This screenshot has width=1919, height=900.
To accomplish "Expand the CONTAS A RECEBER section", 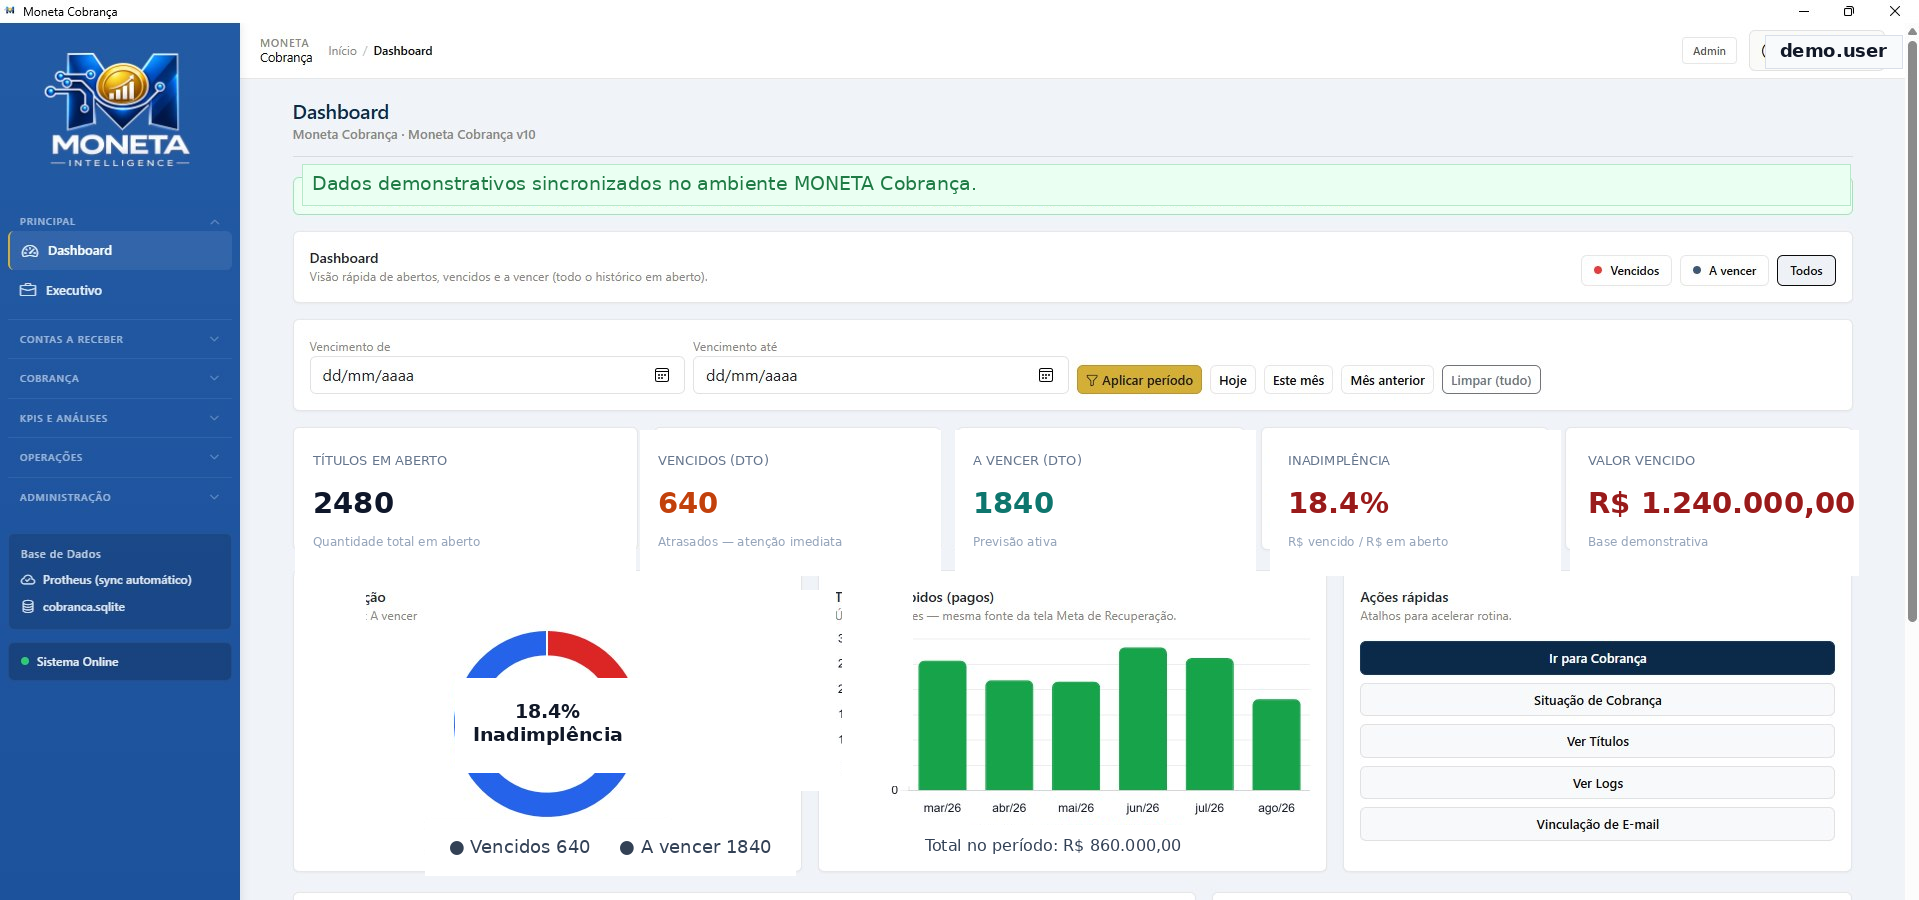I will pos(120,340).
